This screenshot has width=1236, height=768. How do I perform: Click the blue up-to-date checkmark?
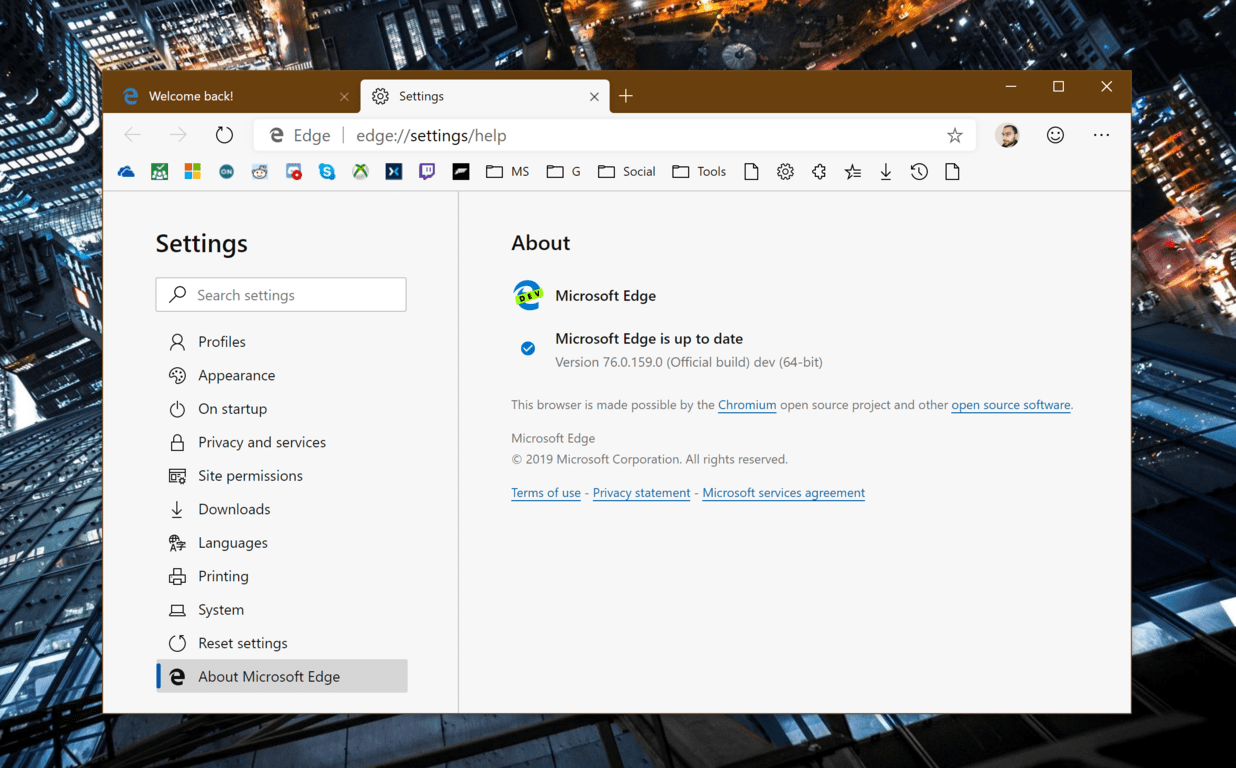pyautogui.click(x=528, y=348)
